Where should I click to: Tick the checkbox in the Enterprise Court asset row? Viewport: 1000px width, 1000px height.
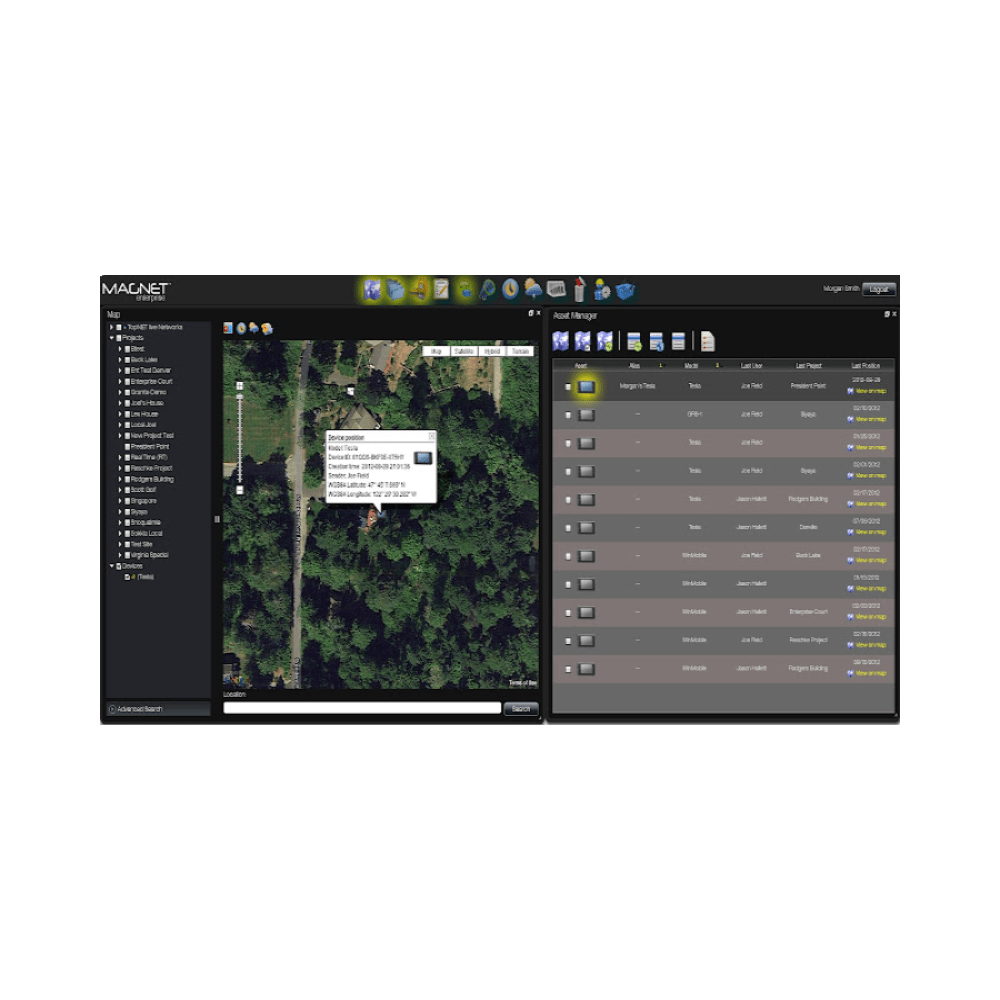coord(568,613)
